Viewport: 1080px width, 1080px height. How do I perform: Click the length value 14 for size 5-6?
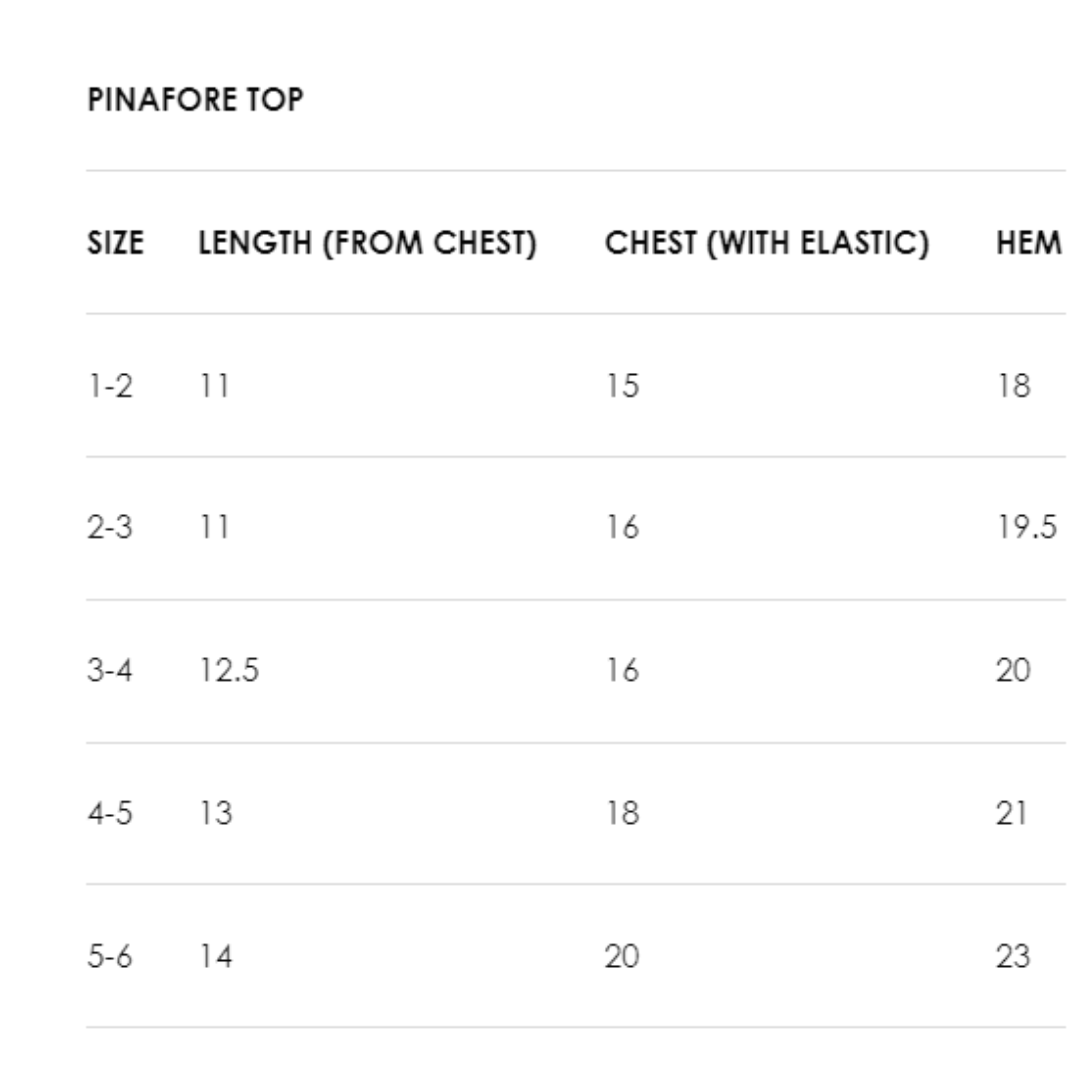(x=215, y=957)
